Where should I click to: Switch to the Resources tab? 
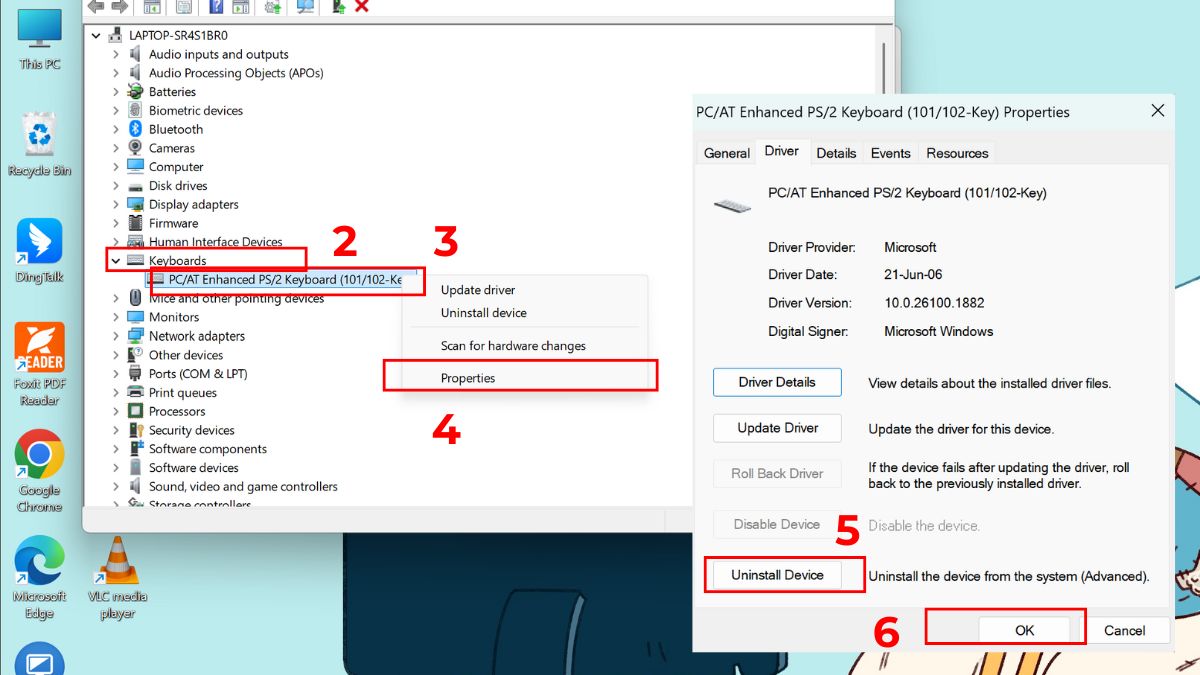pyautogui.click(x=957, y=153)
